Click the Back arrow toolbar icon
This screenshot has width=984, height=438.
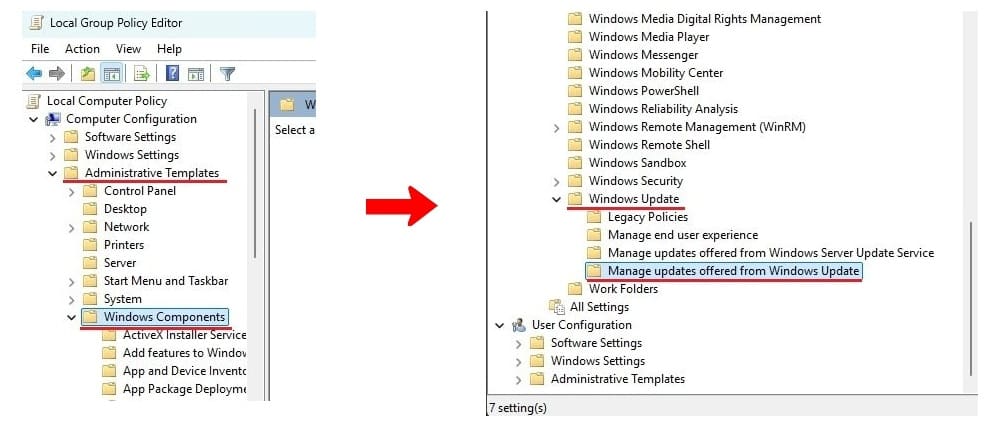(34, 74)
